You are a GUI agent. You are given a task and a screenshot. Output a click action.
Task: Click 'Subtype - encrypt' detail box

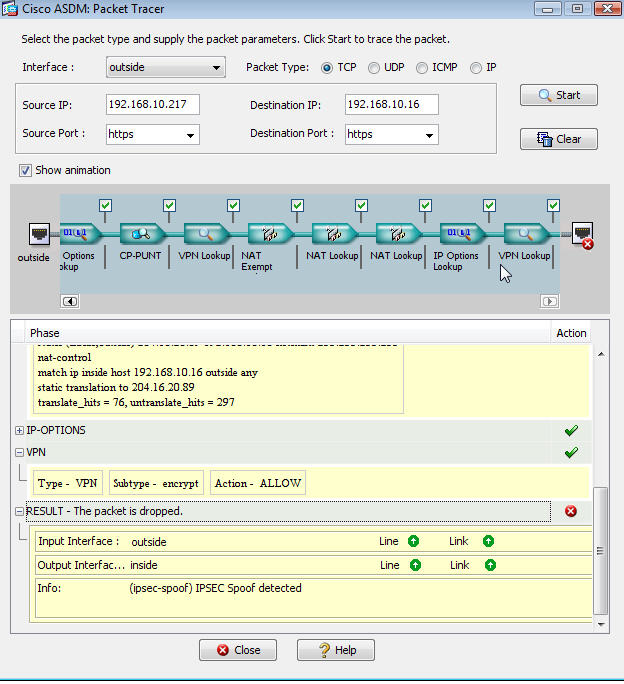156,483
